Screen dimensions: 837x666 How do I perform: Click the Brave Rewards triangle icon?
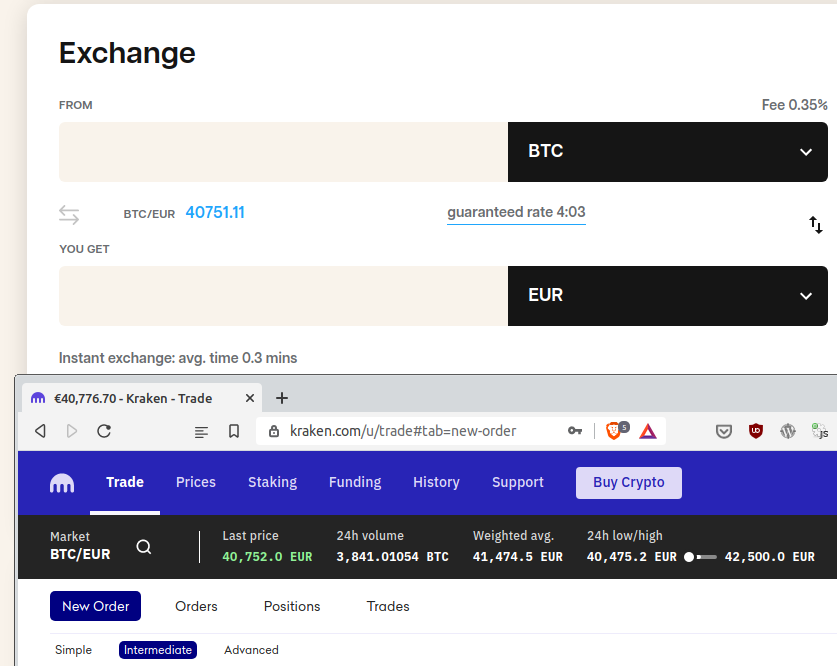(x=647, y=431)
